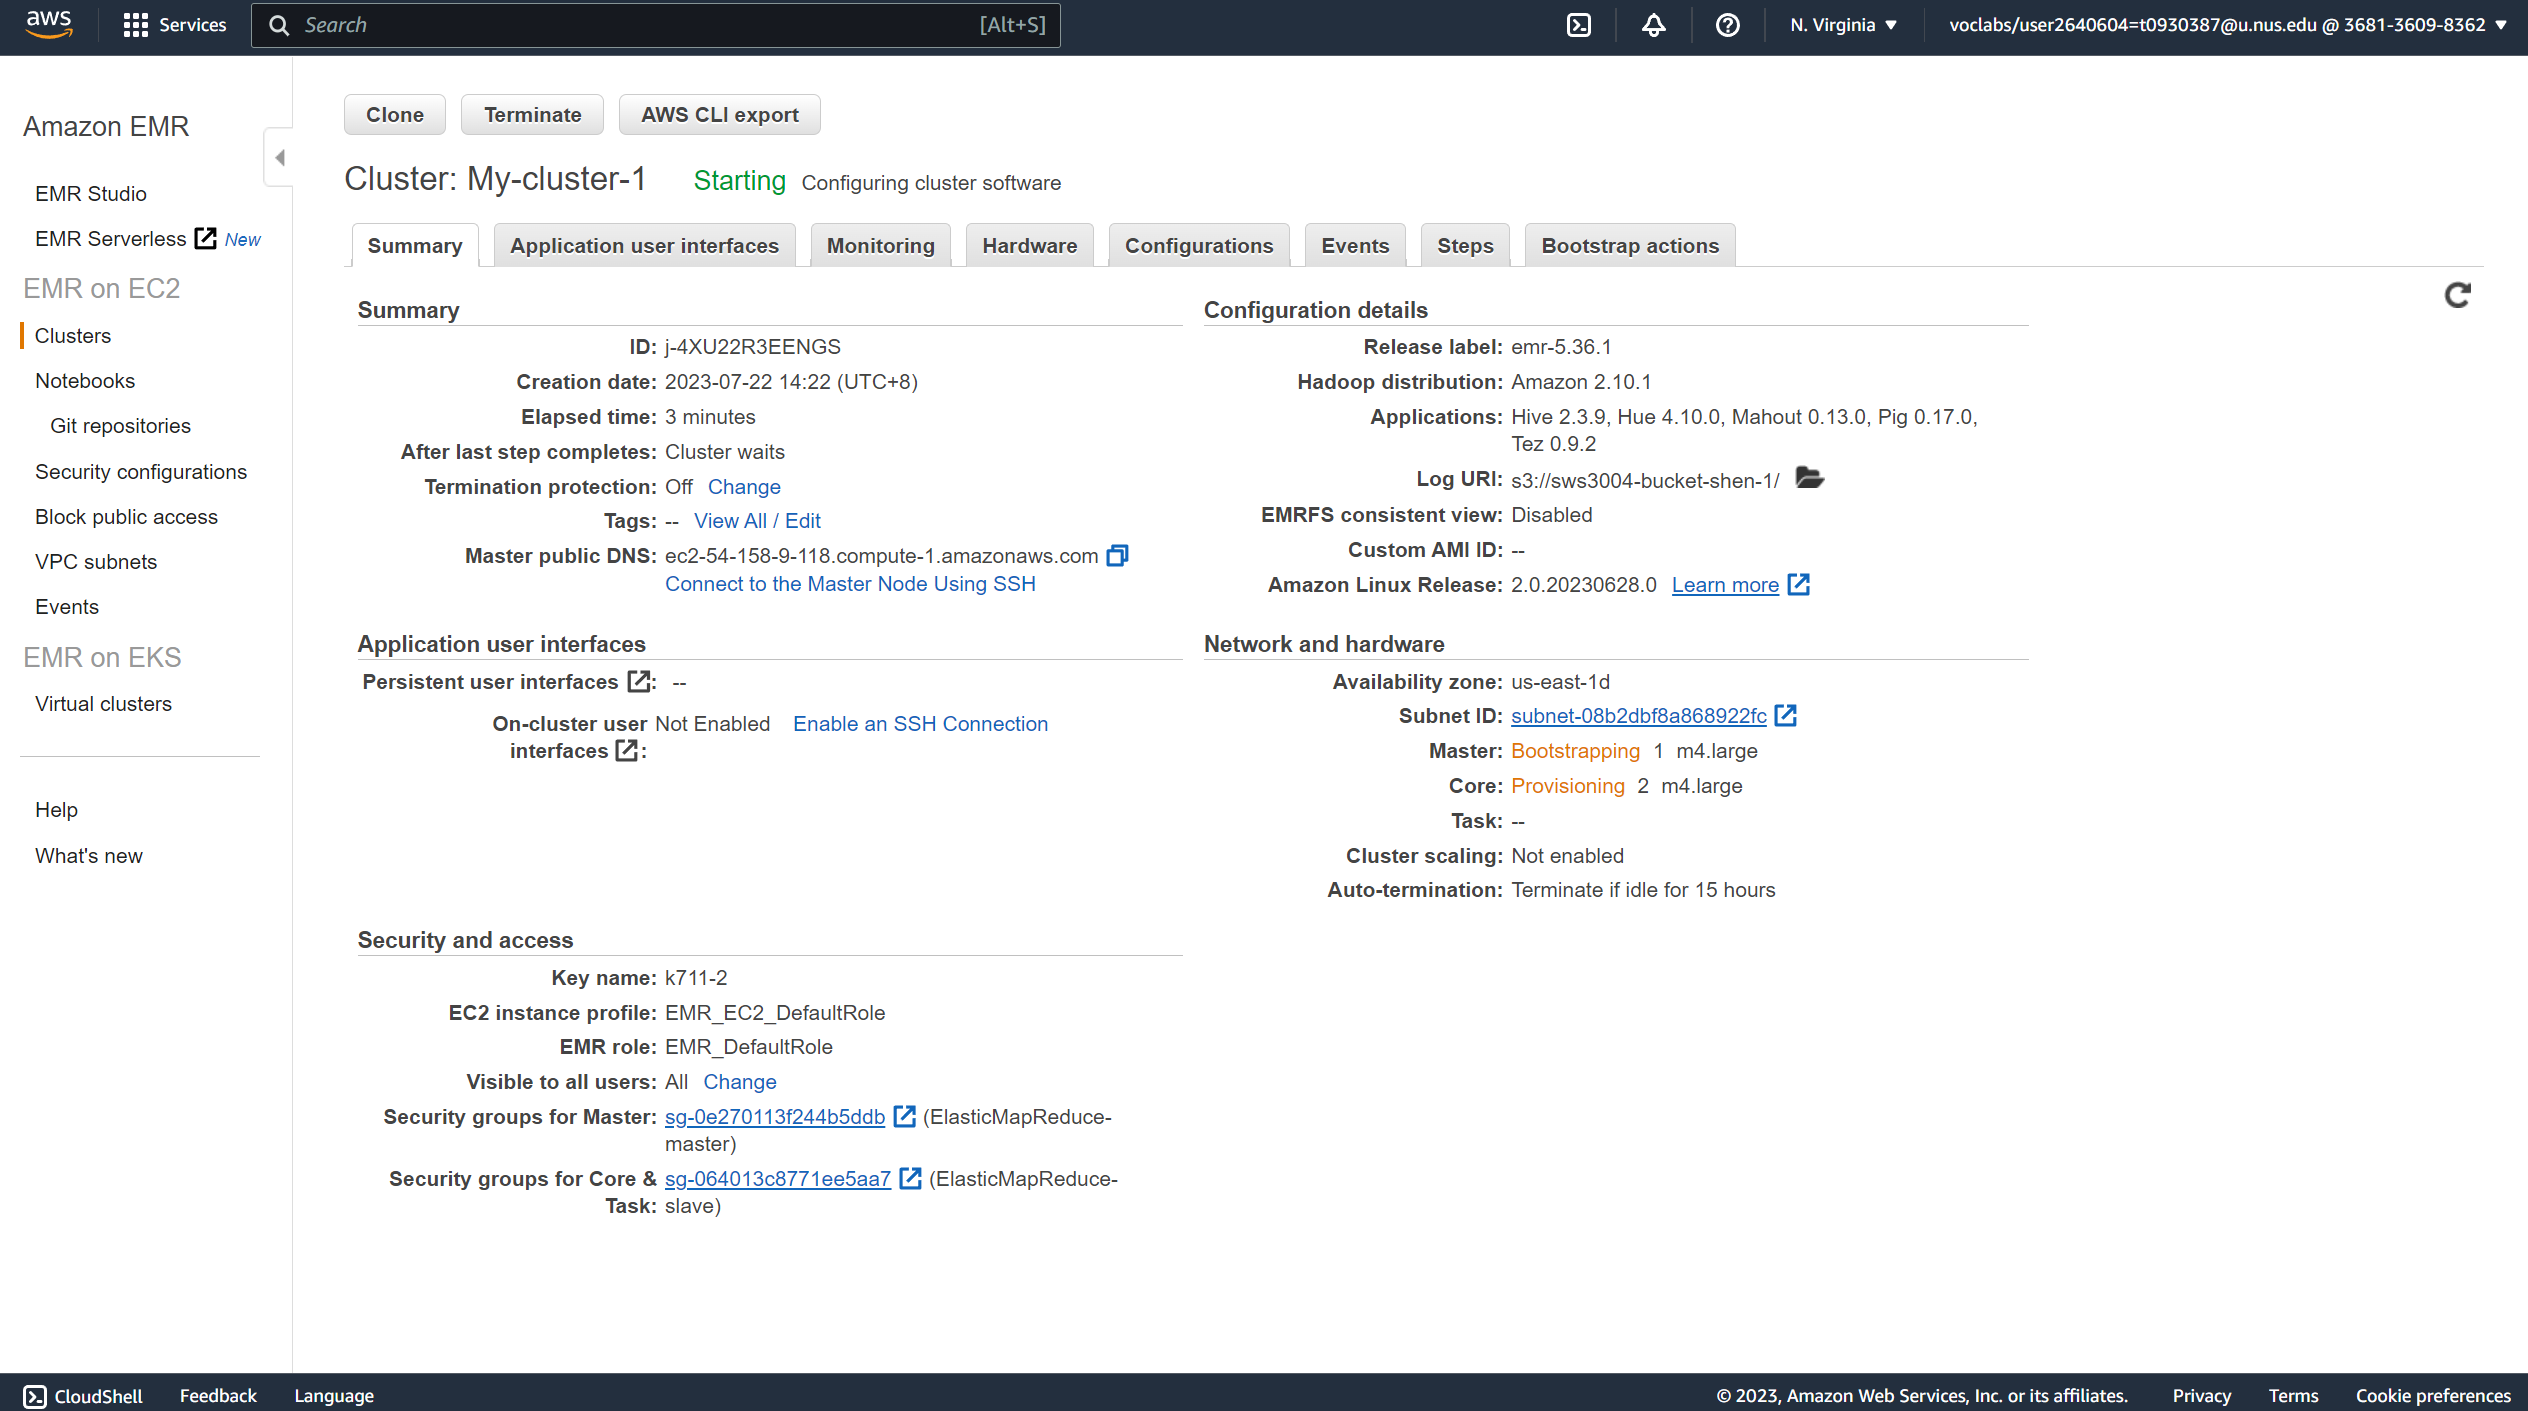Open Cookie preferences in footer
Viewport: 2528px width, 1411px height.
(x=2433, y=1396)
